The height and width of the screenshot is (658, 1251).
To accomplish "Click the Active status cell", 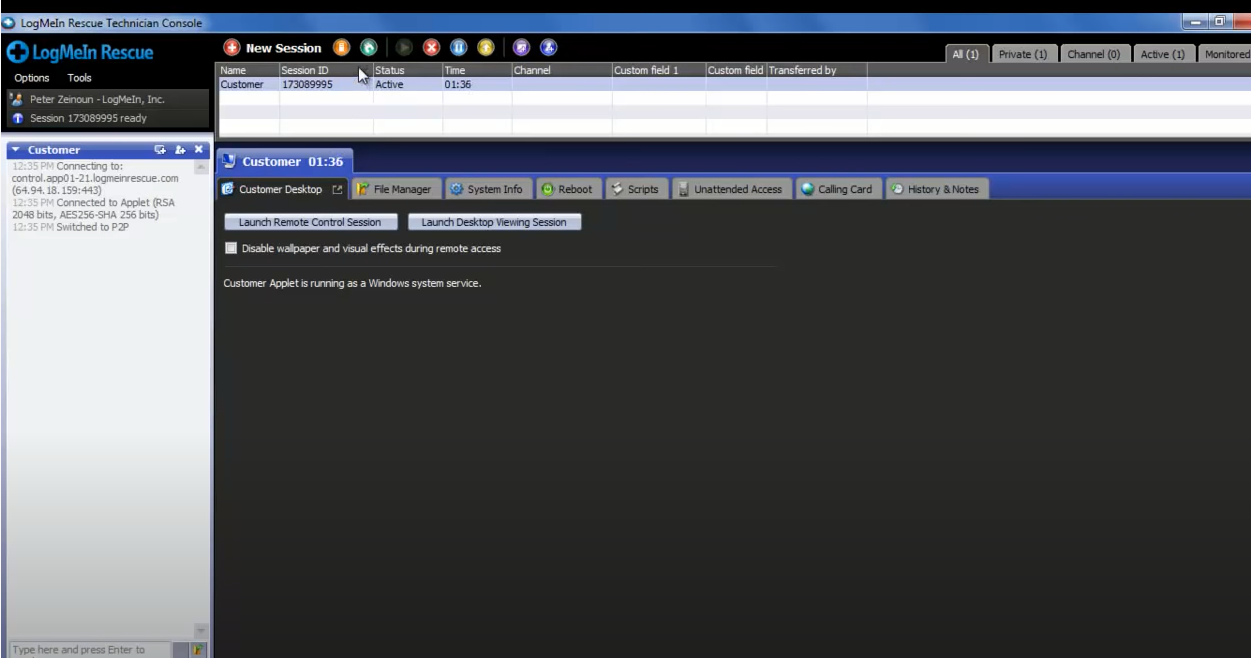I will pos(407,85).
